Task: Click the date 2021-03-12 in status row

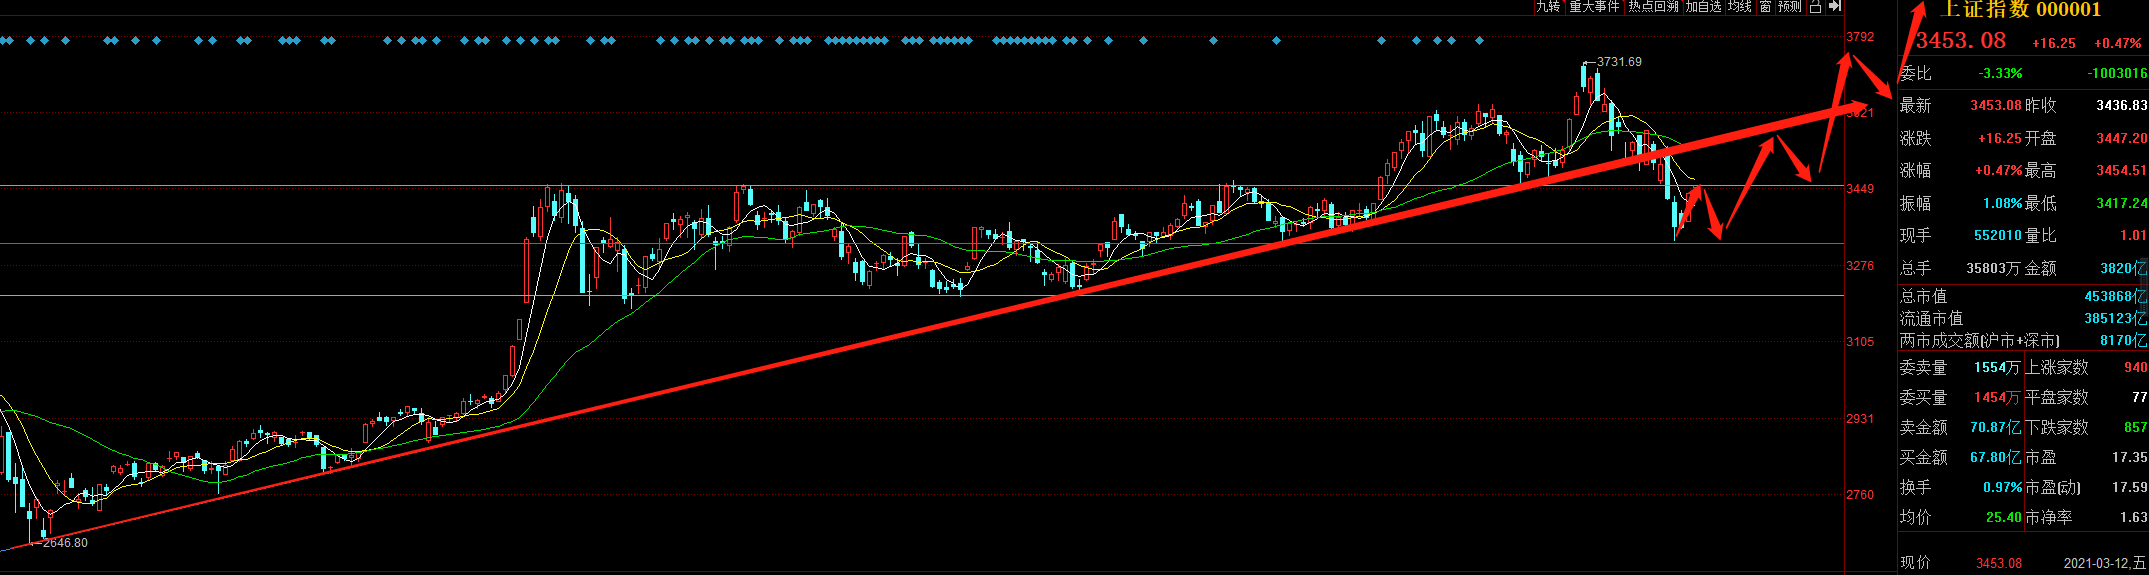Action: coord(2100,563)
